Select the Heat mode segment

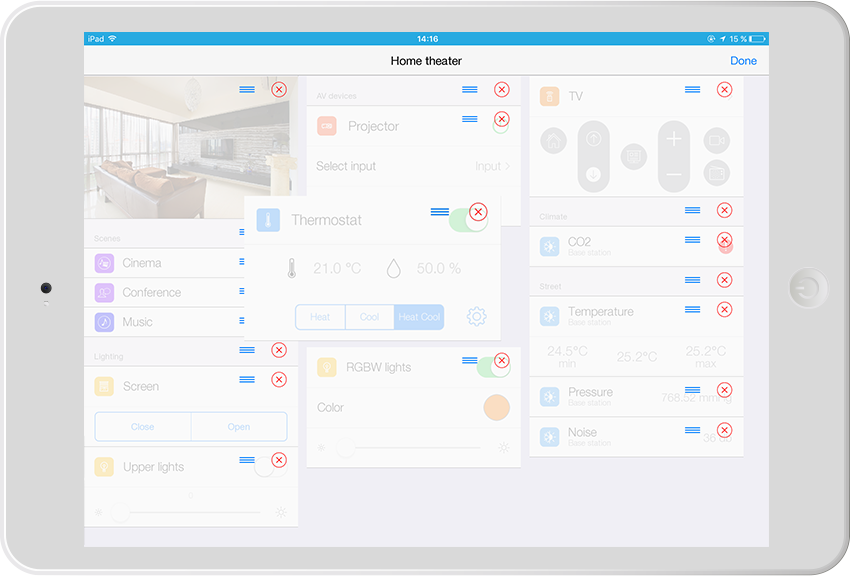click(x=320, y=317)
